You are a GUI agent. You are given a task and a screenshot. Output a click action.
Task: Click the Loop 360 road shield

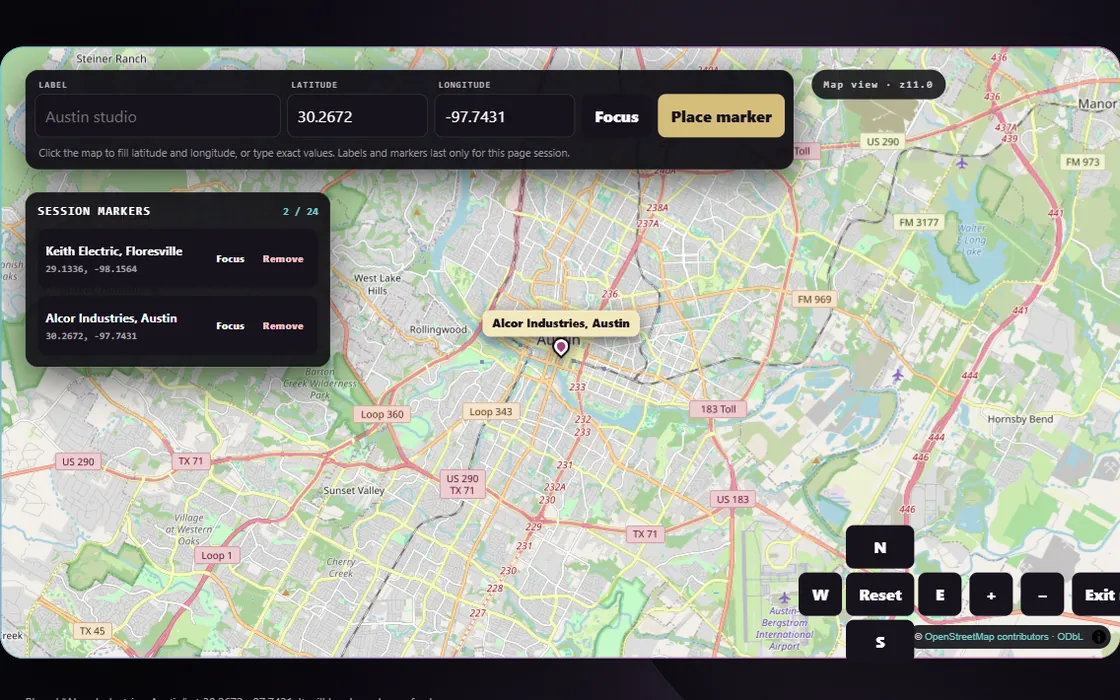point(382,414)
